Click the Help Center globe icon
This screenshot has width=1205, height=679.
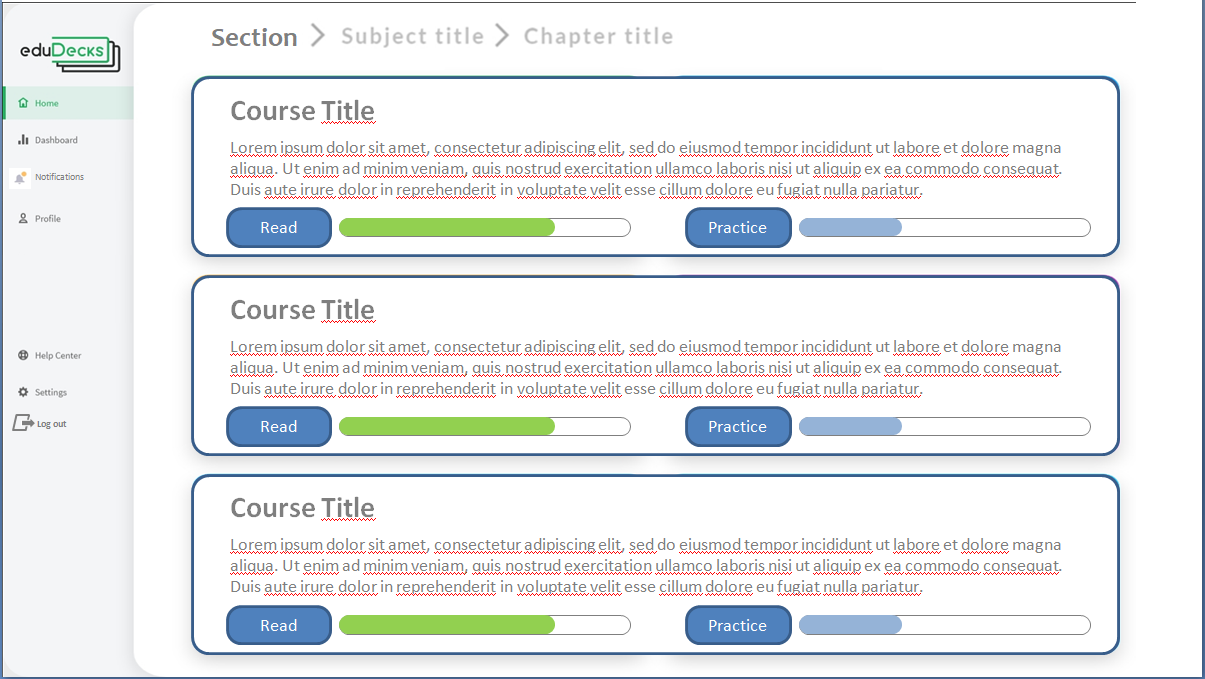pyautogui.click(x=23, y=356)
